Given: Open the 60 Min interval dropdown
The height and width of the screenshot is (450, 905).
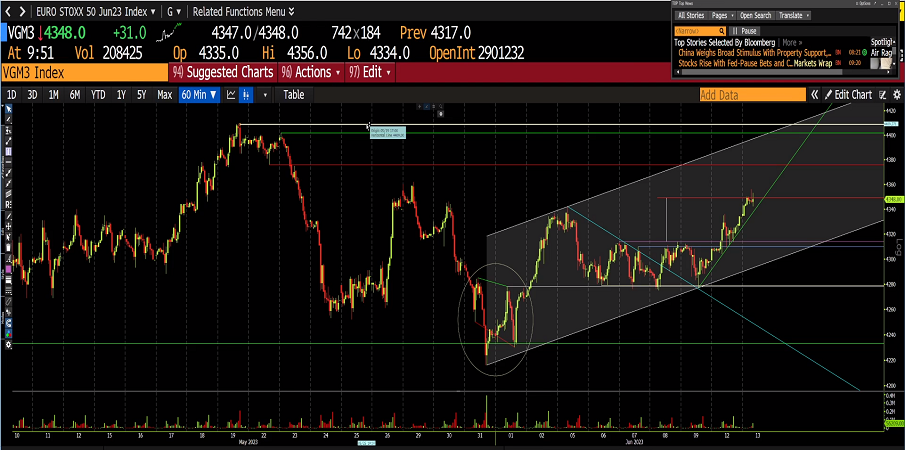Looking at the screenshot, I should tap(199, 95).
